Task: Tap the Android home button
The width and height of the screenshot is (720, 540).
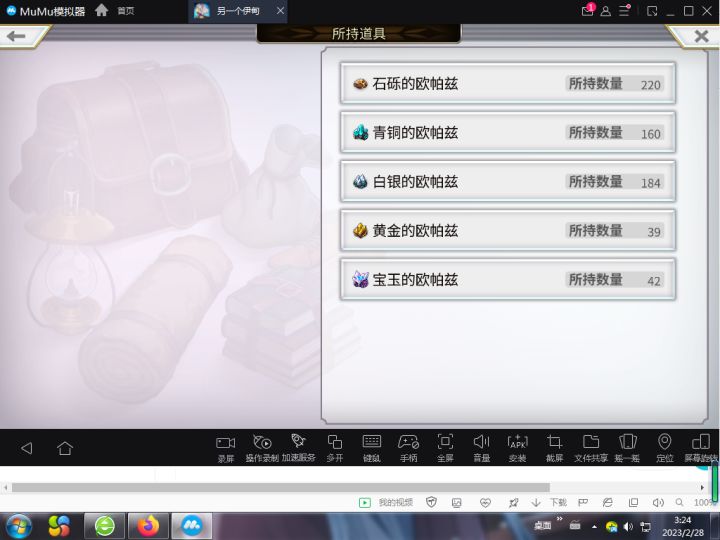Action: [65, 448]
